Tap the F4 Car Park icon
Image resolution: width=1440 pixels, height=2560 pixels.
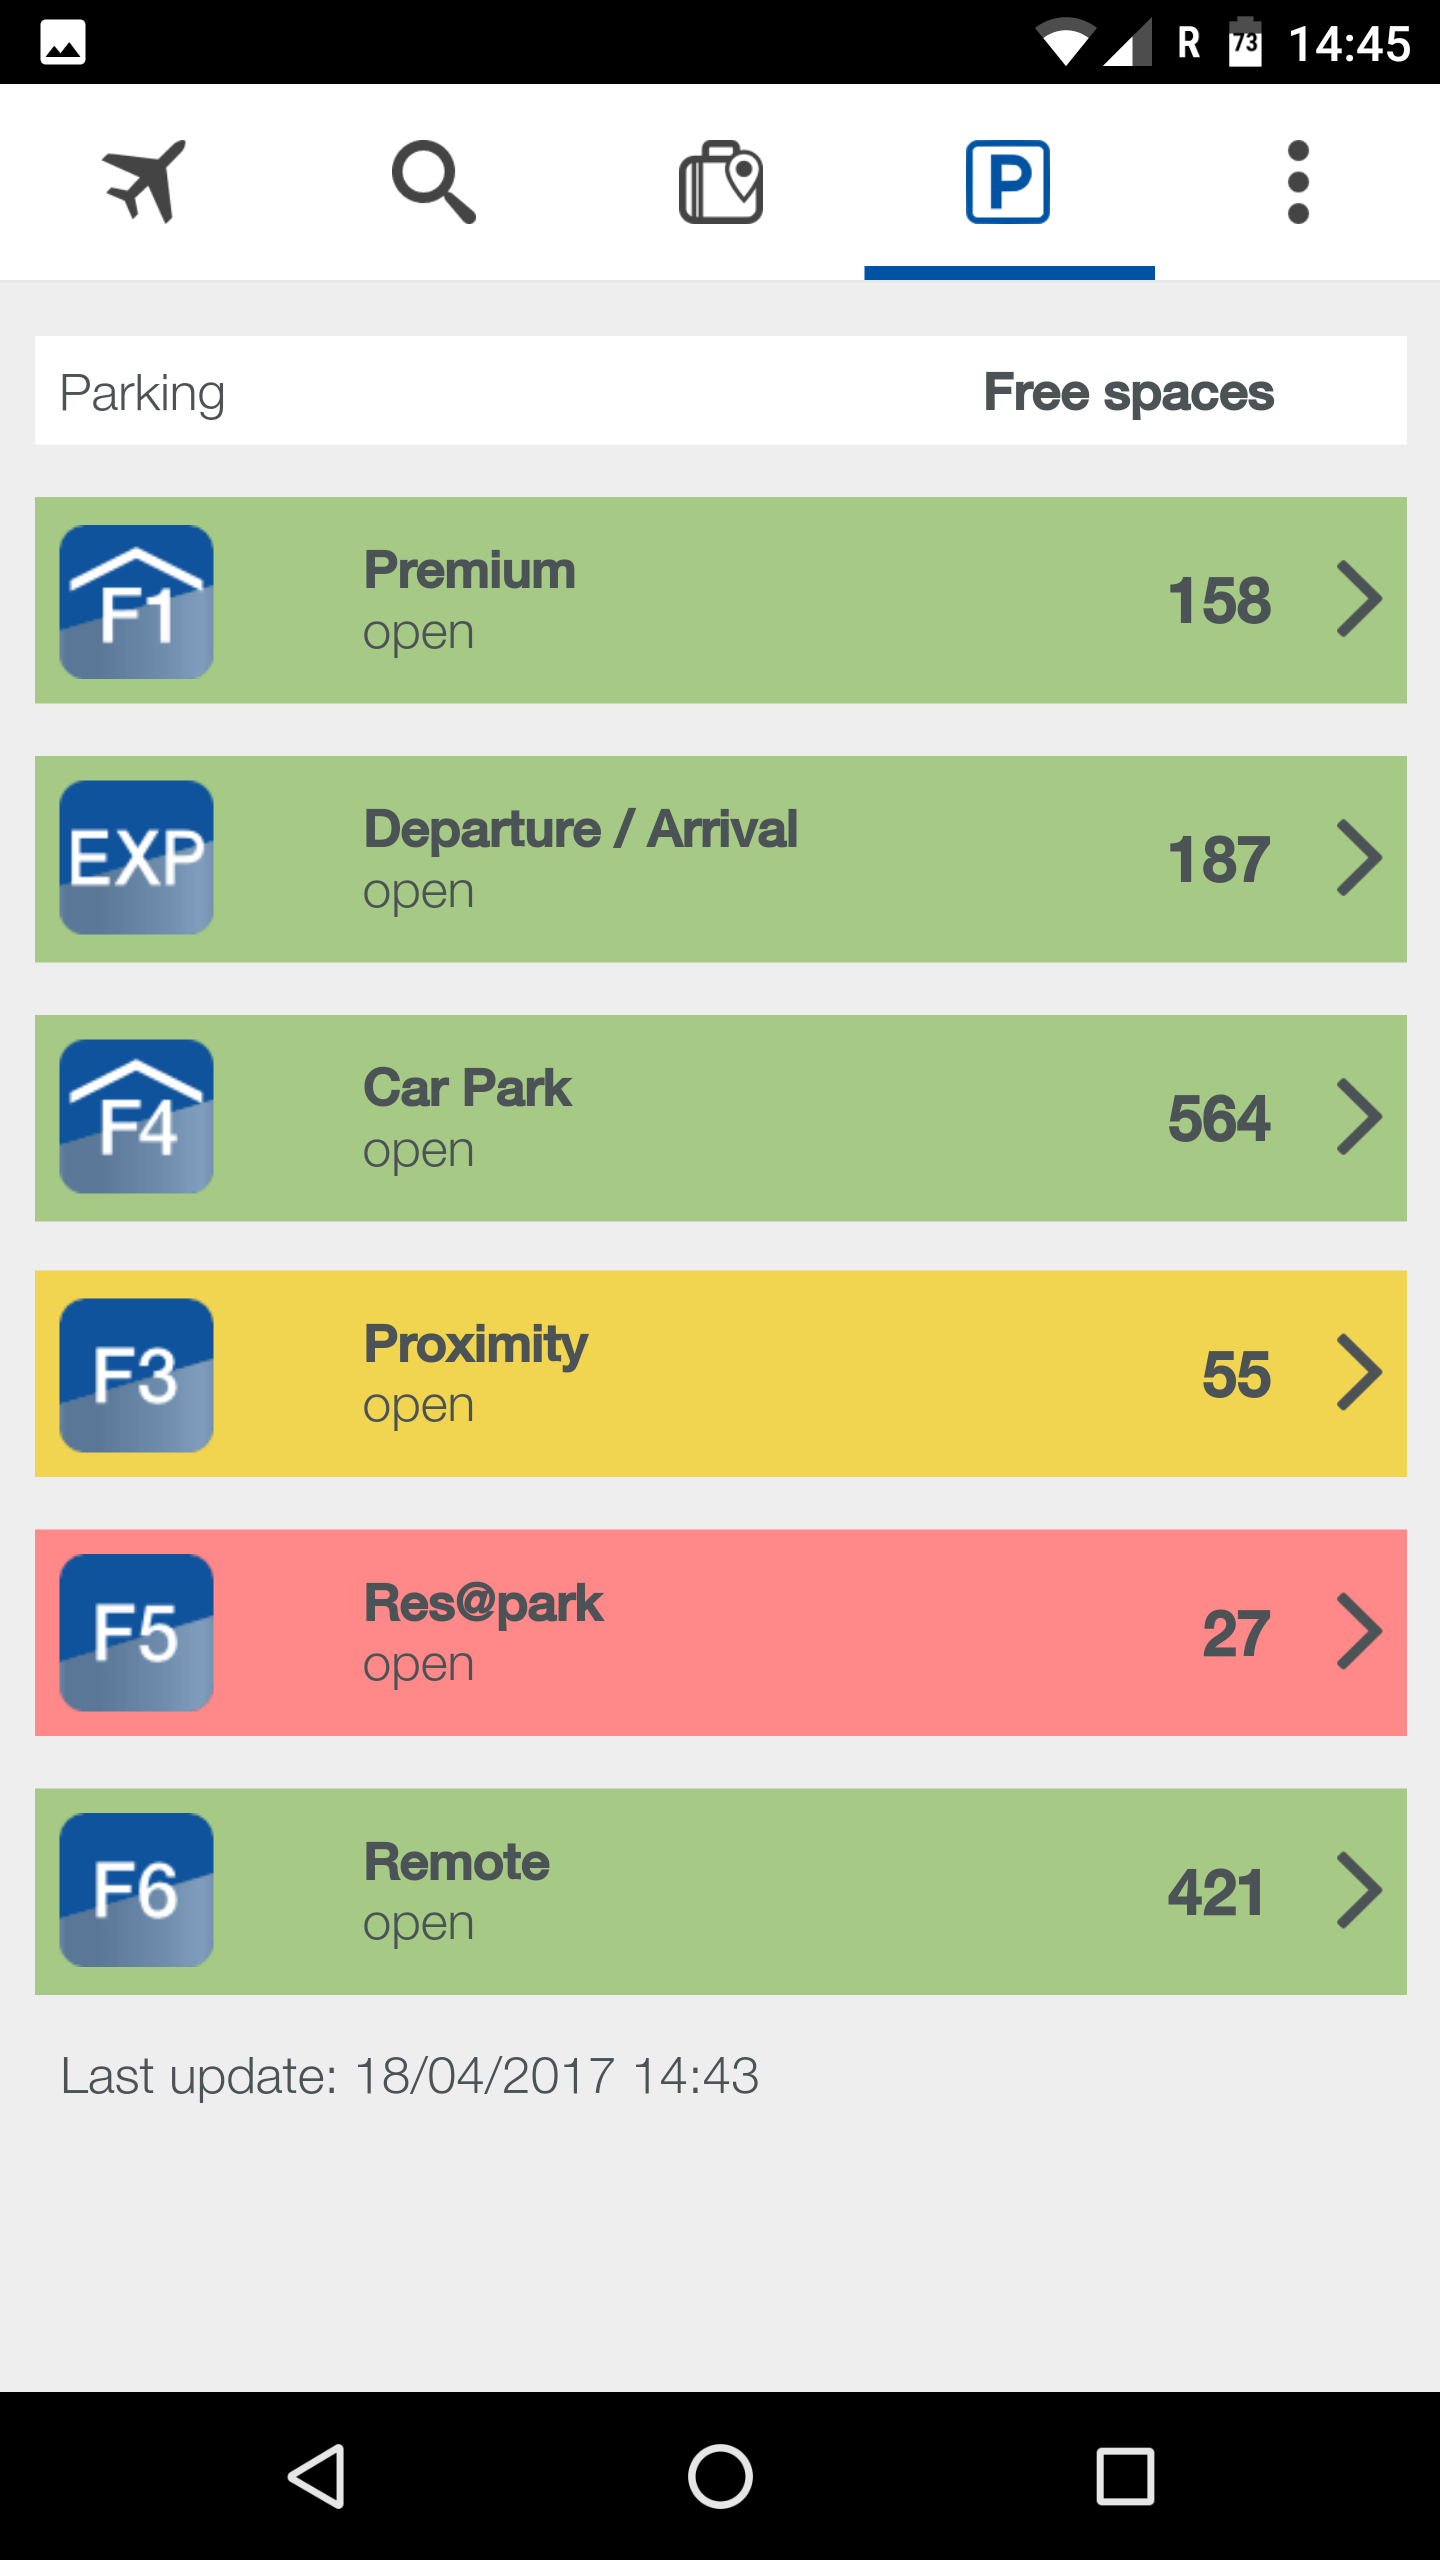[136, 1116]
